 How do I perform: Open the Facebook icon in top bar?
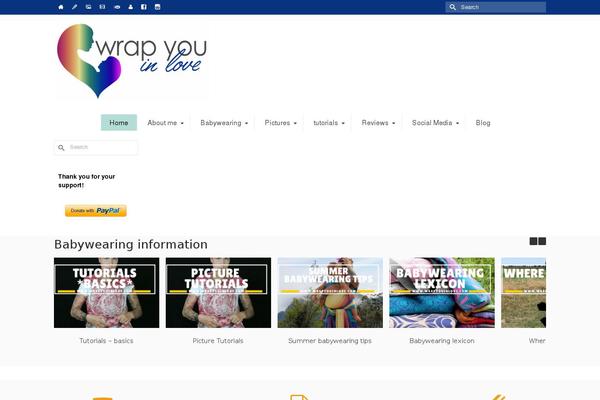point(144,7)
